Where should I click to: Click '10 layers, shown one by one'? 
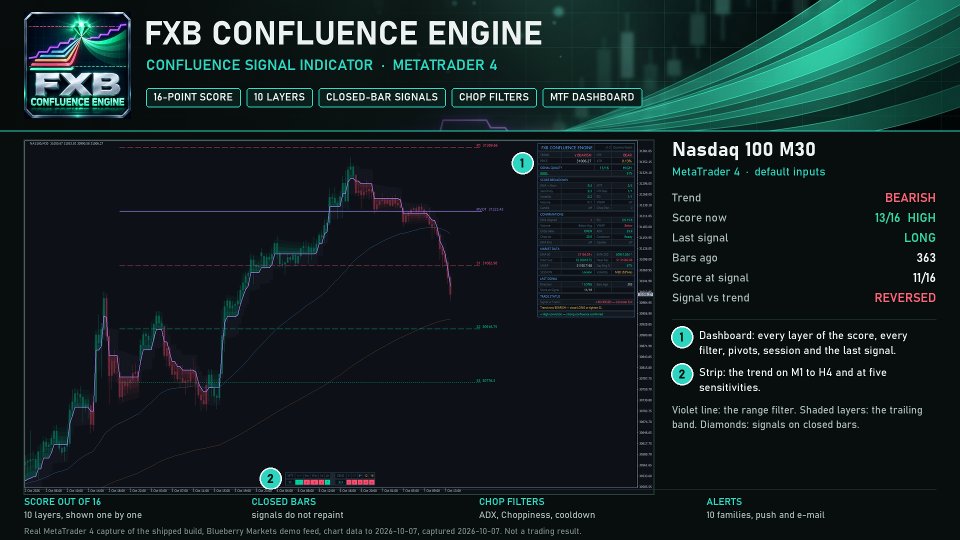tap(83, 515)
